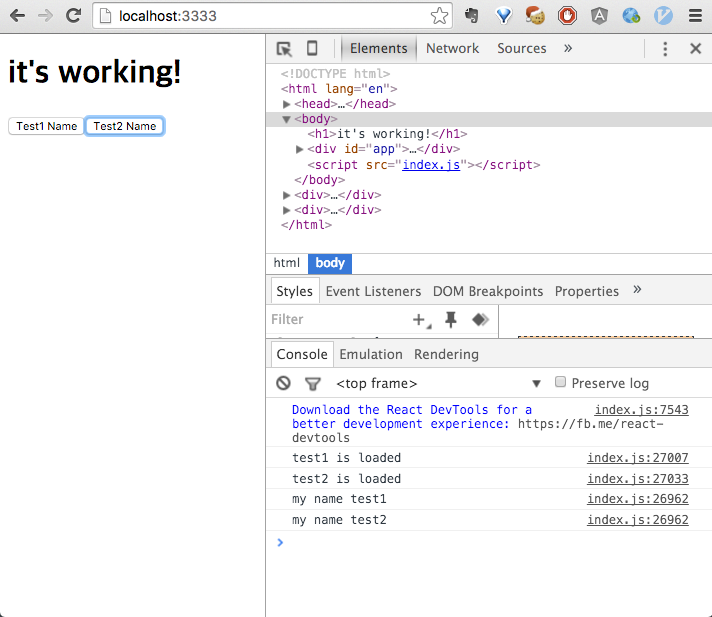This screenshot has height=617, width=712.
Task: Show more DevTools tabs chevron
Action: [568, 48]
